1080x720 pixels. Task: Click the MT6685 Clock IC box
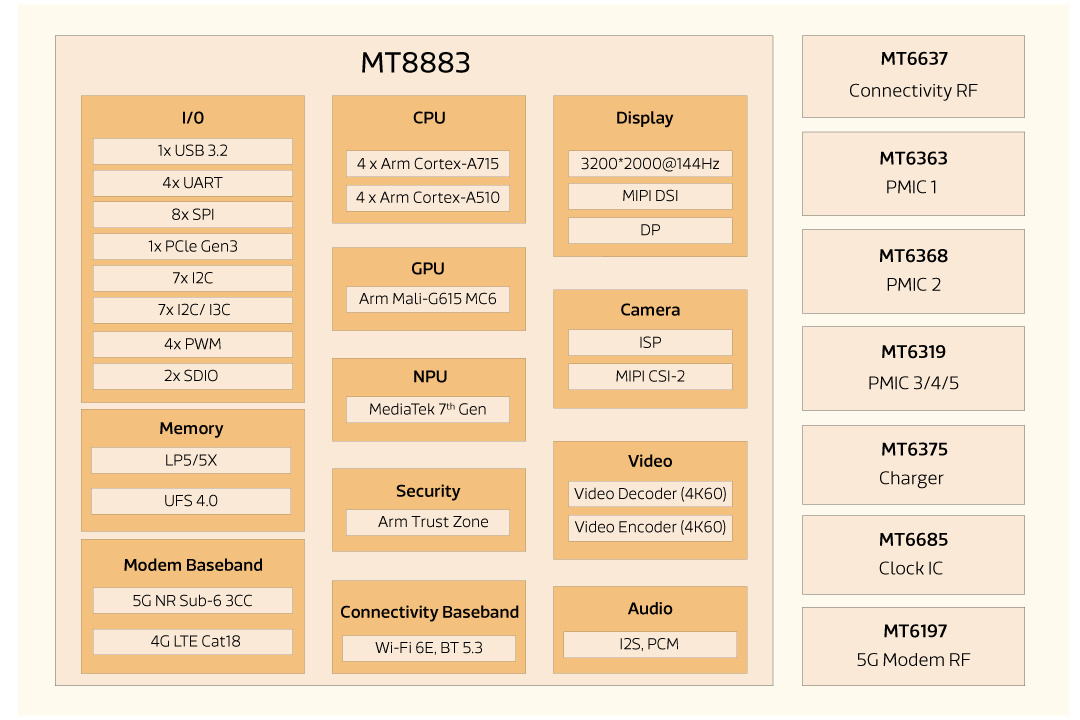[x=913, y=555]
